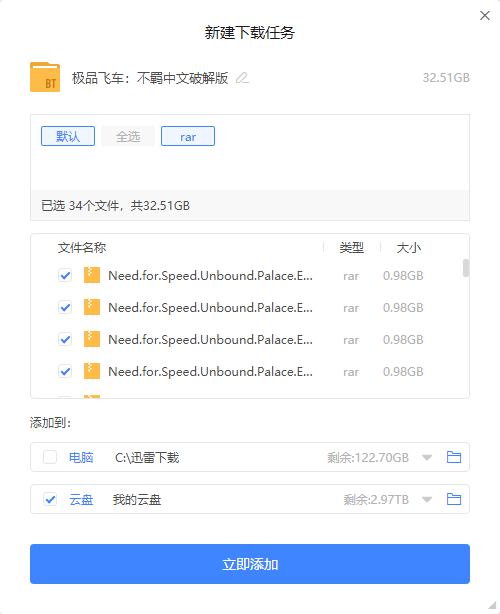
Task: Click the archive icon of the third rar file
Action: [92, 339]
